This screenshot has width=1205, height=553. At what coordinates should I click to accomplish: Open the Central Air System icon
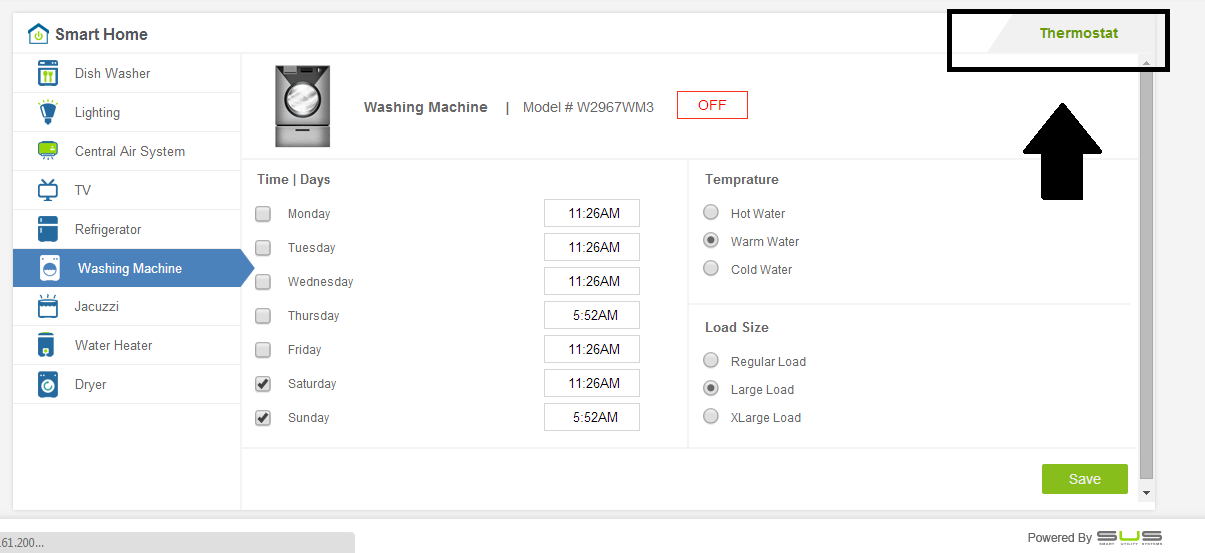[x=48, y=152]
